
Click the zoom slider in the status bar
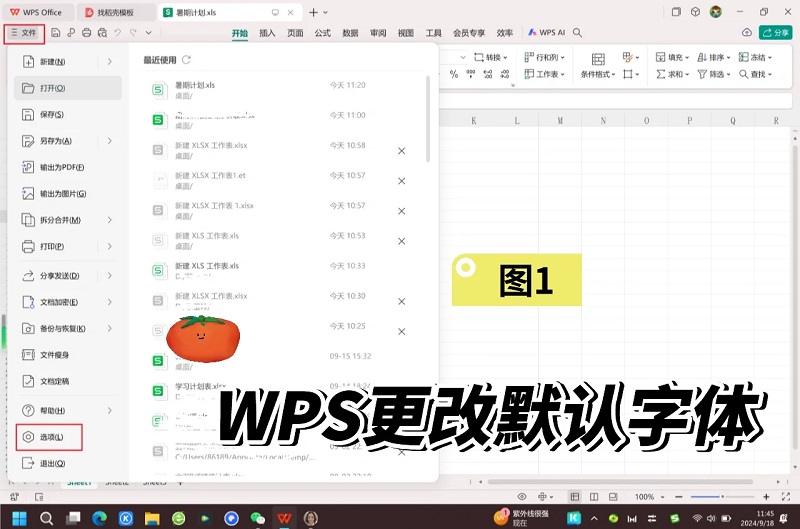[722, 496]
